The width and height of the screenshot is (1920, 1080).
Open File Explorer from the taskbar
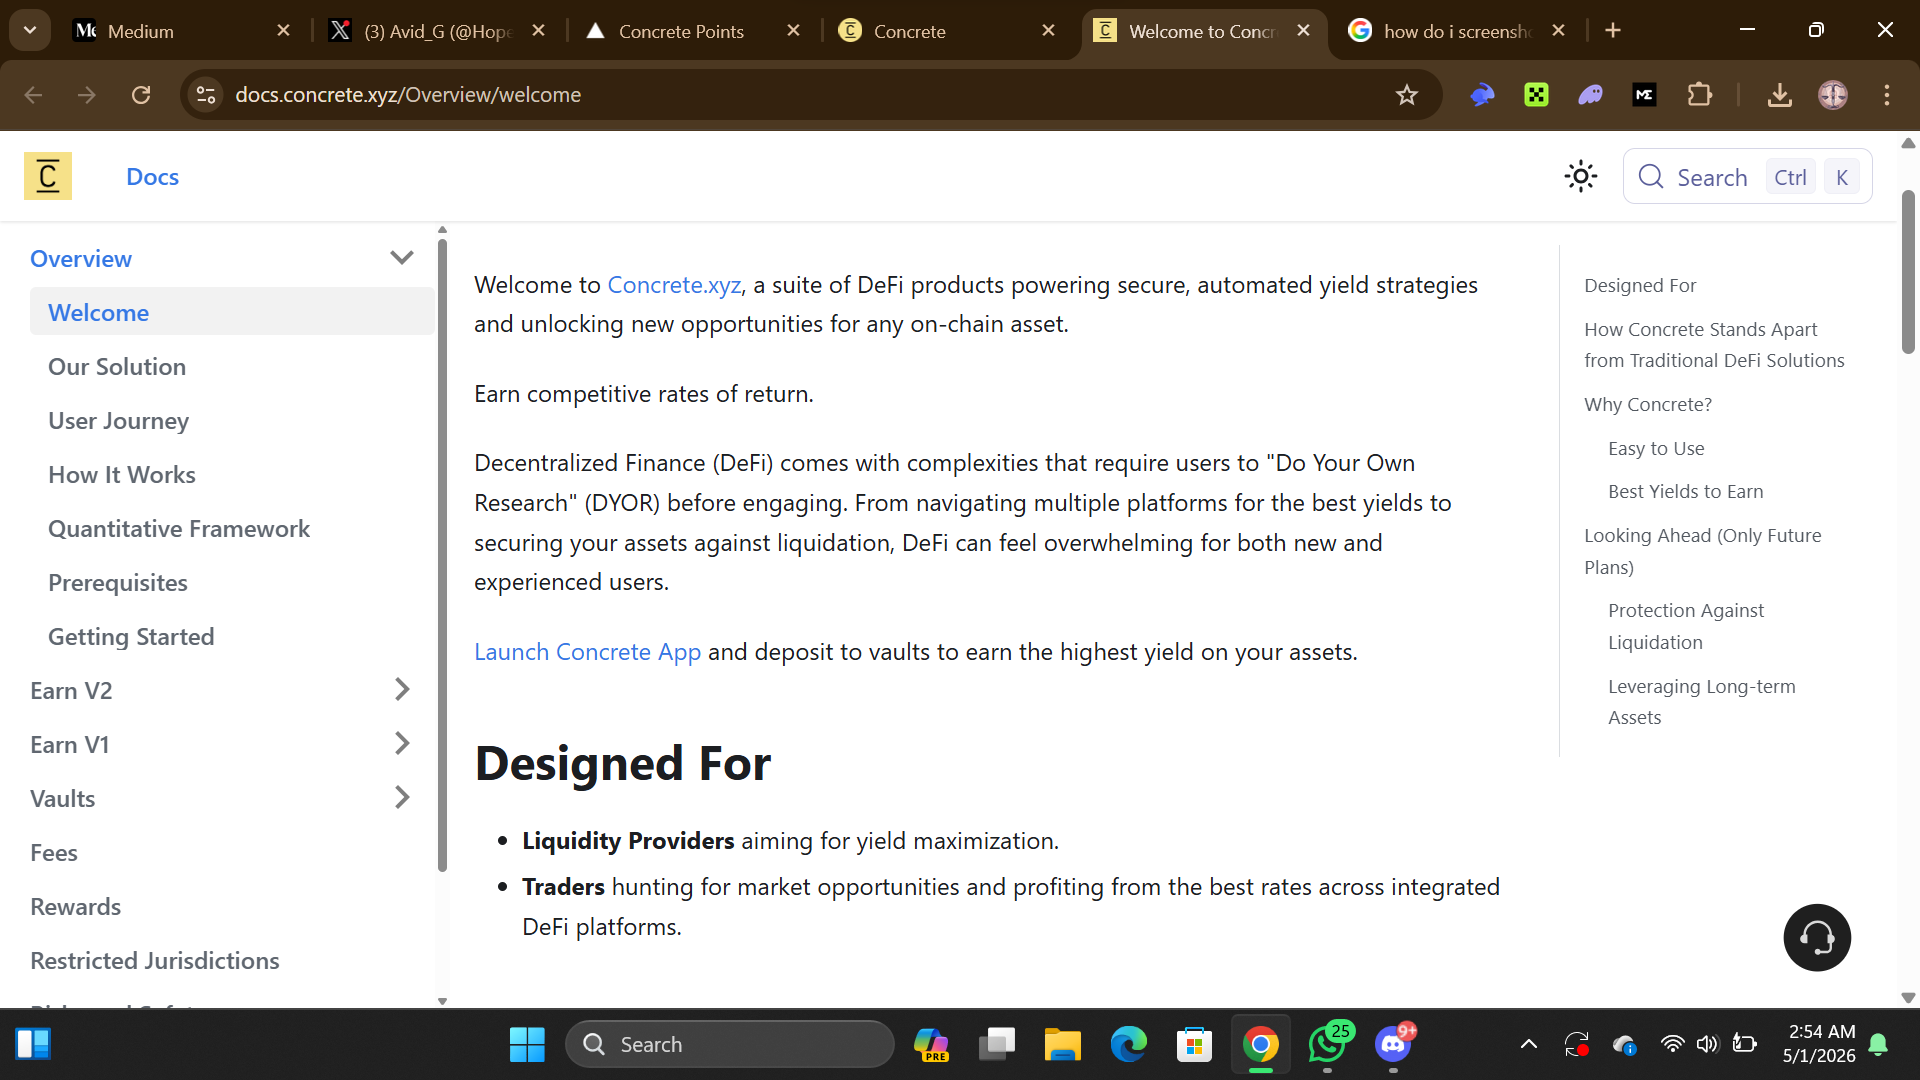coord(1063,1045)
